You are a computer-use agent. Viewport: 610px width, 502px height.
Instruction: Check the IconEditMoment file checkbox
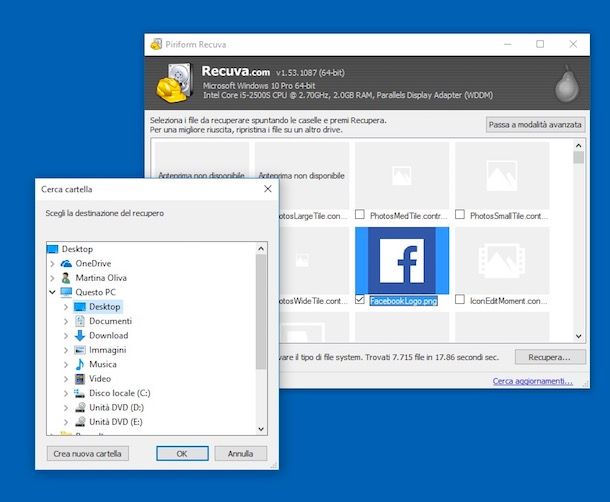tap(460, 300)
